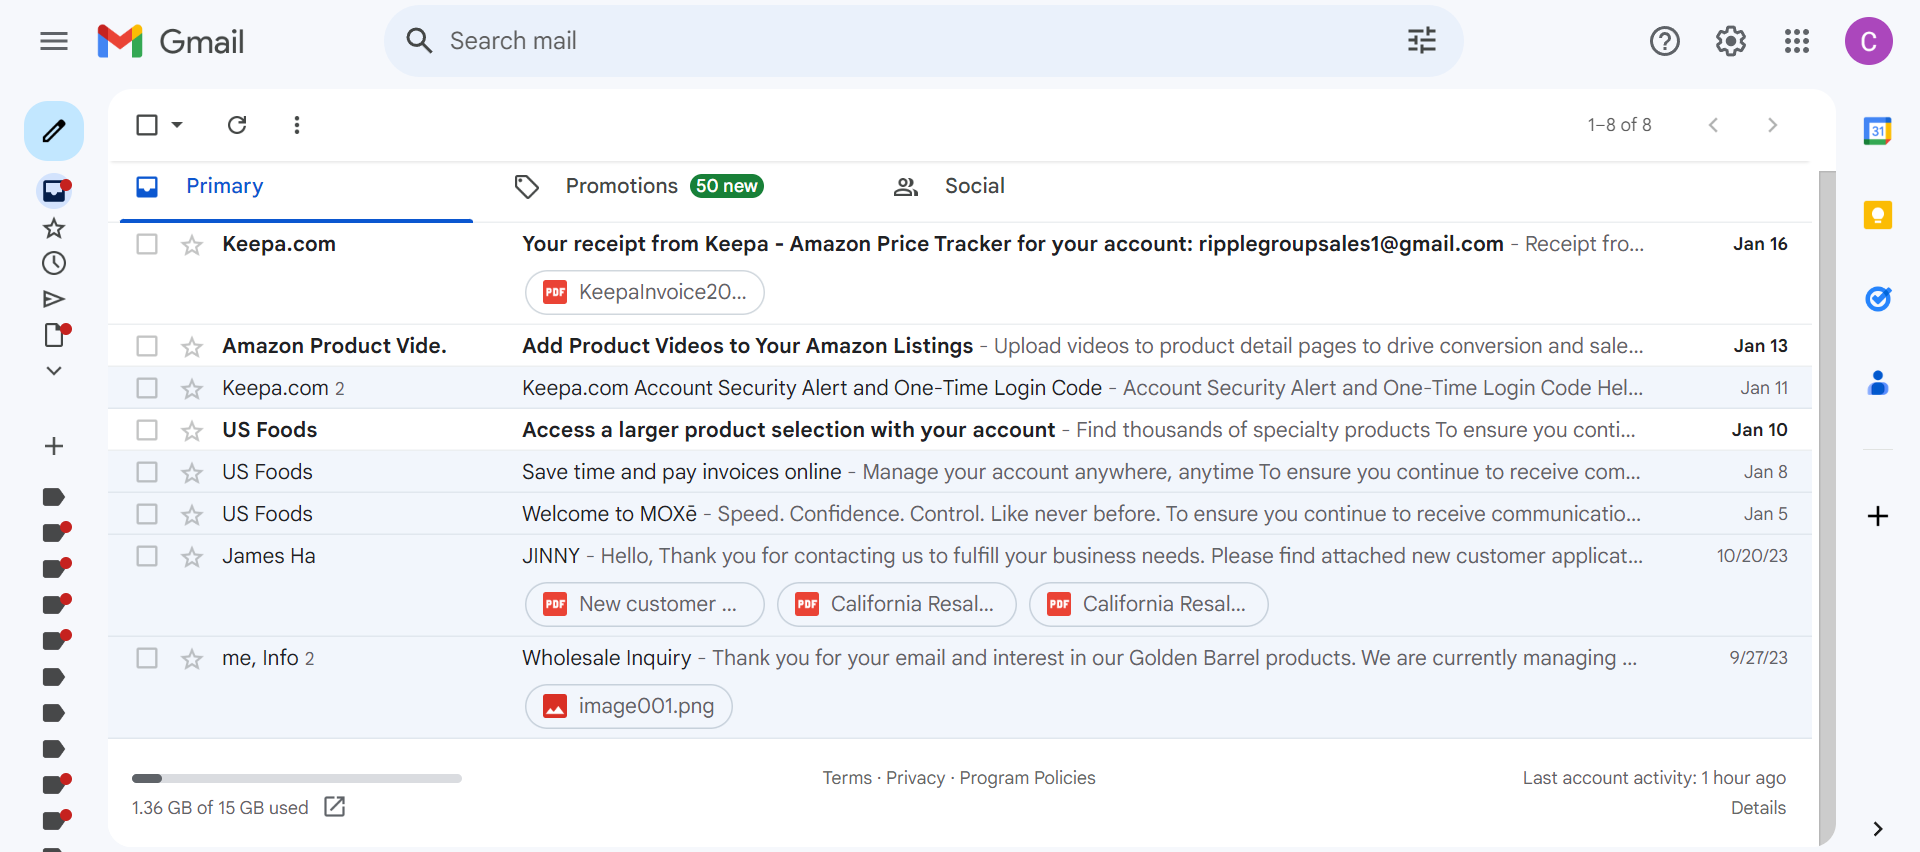Open More options three-dot menu
Screen dimensions: 1920x852
coord(296,125)
